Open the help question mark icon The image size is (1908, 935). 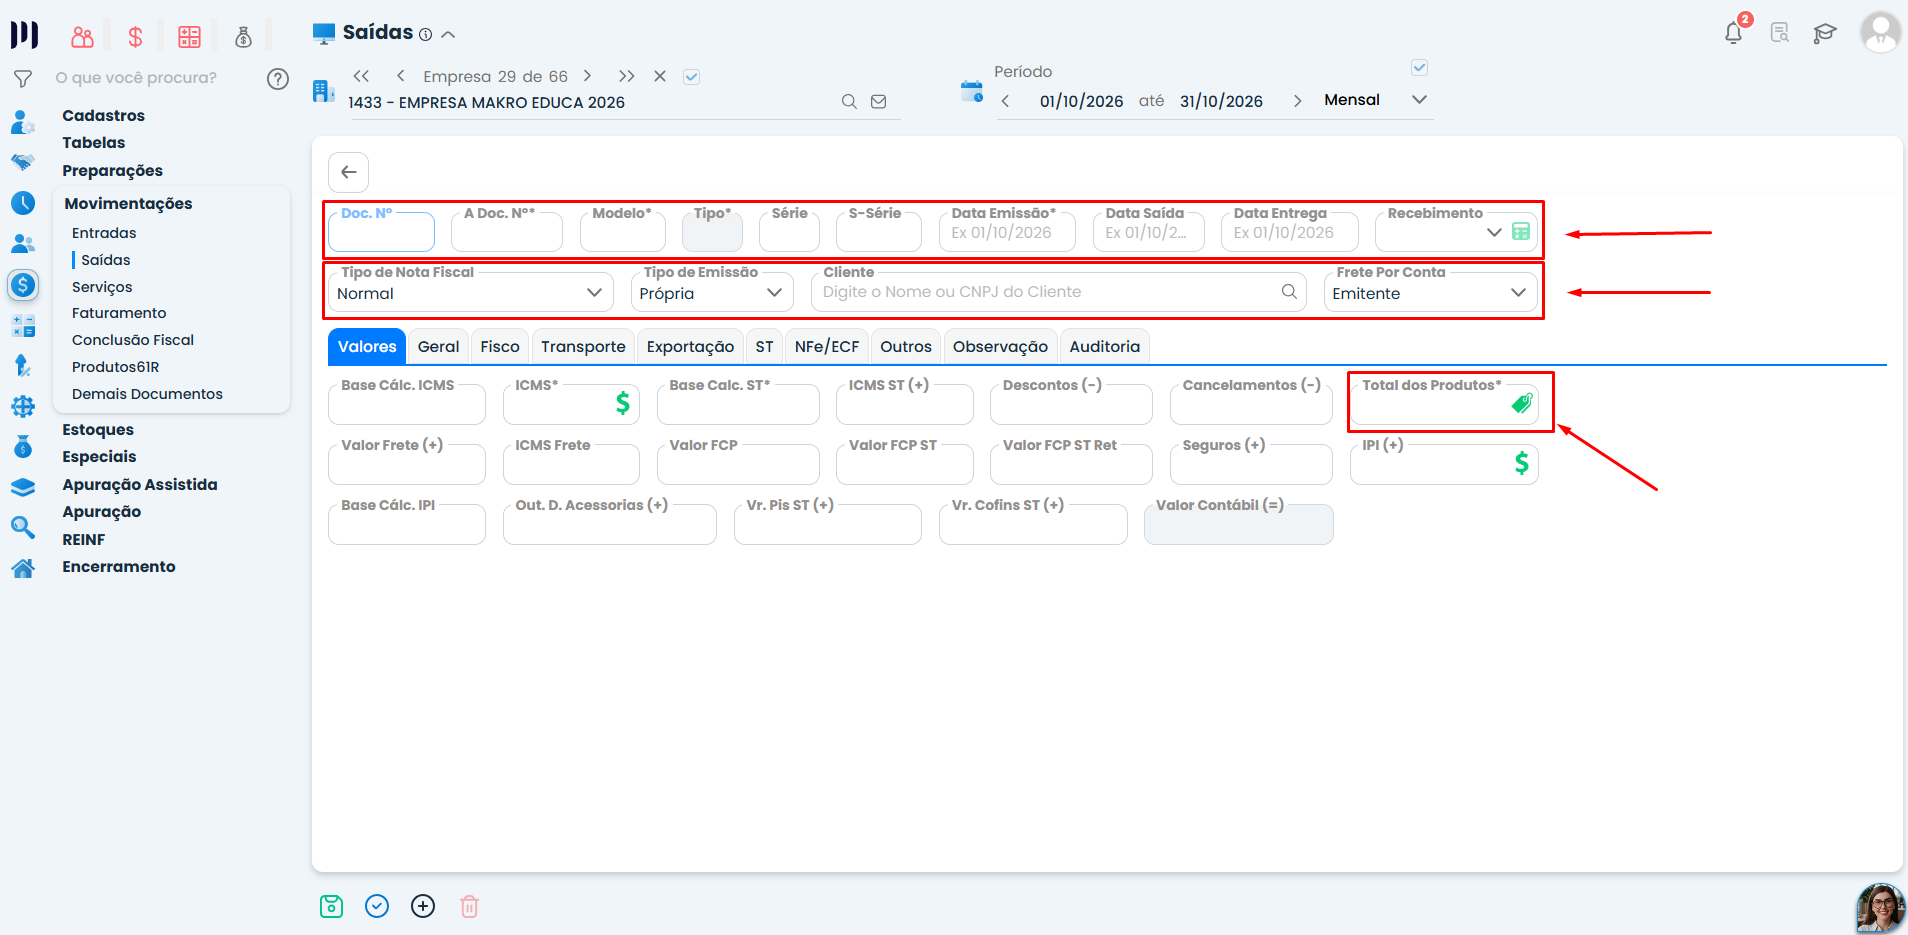point(278,79)
